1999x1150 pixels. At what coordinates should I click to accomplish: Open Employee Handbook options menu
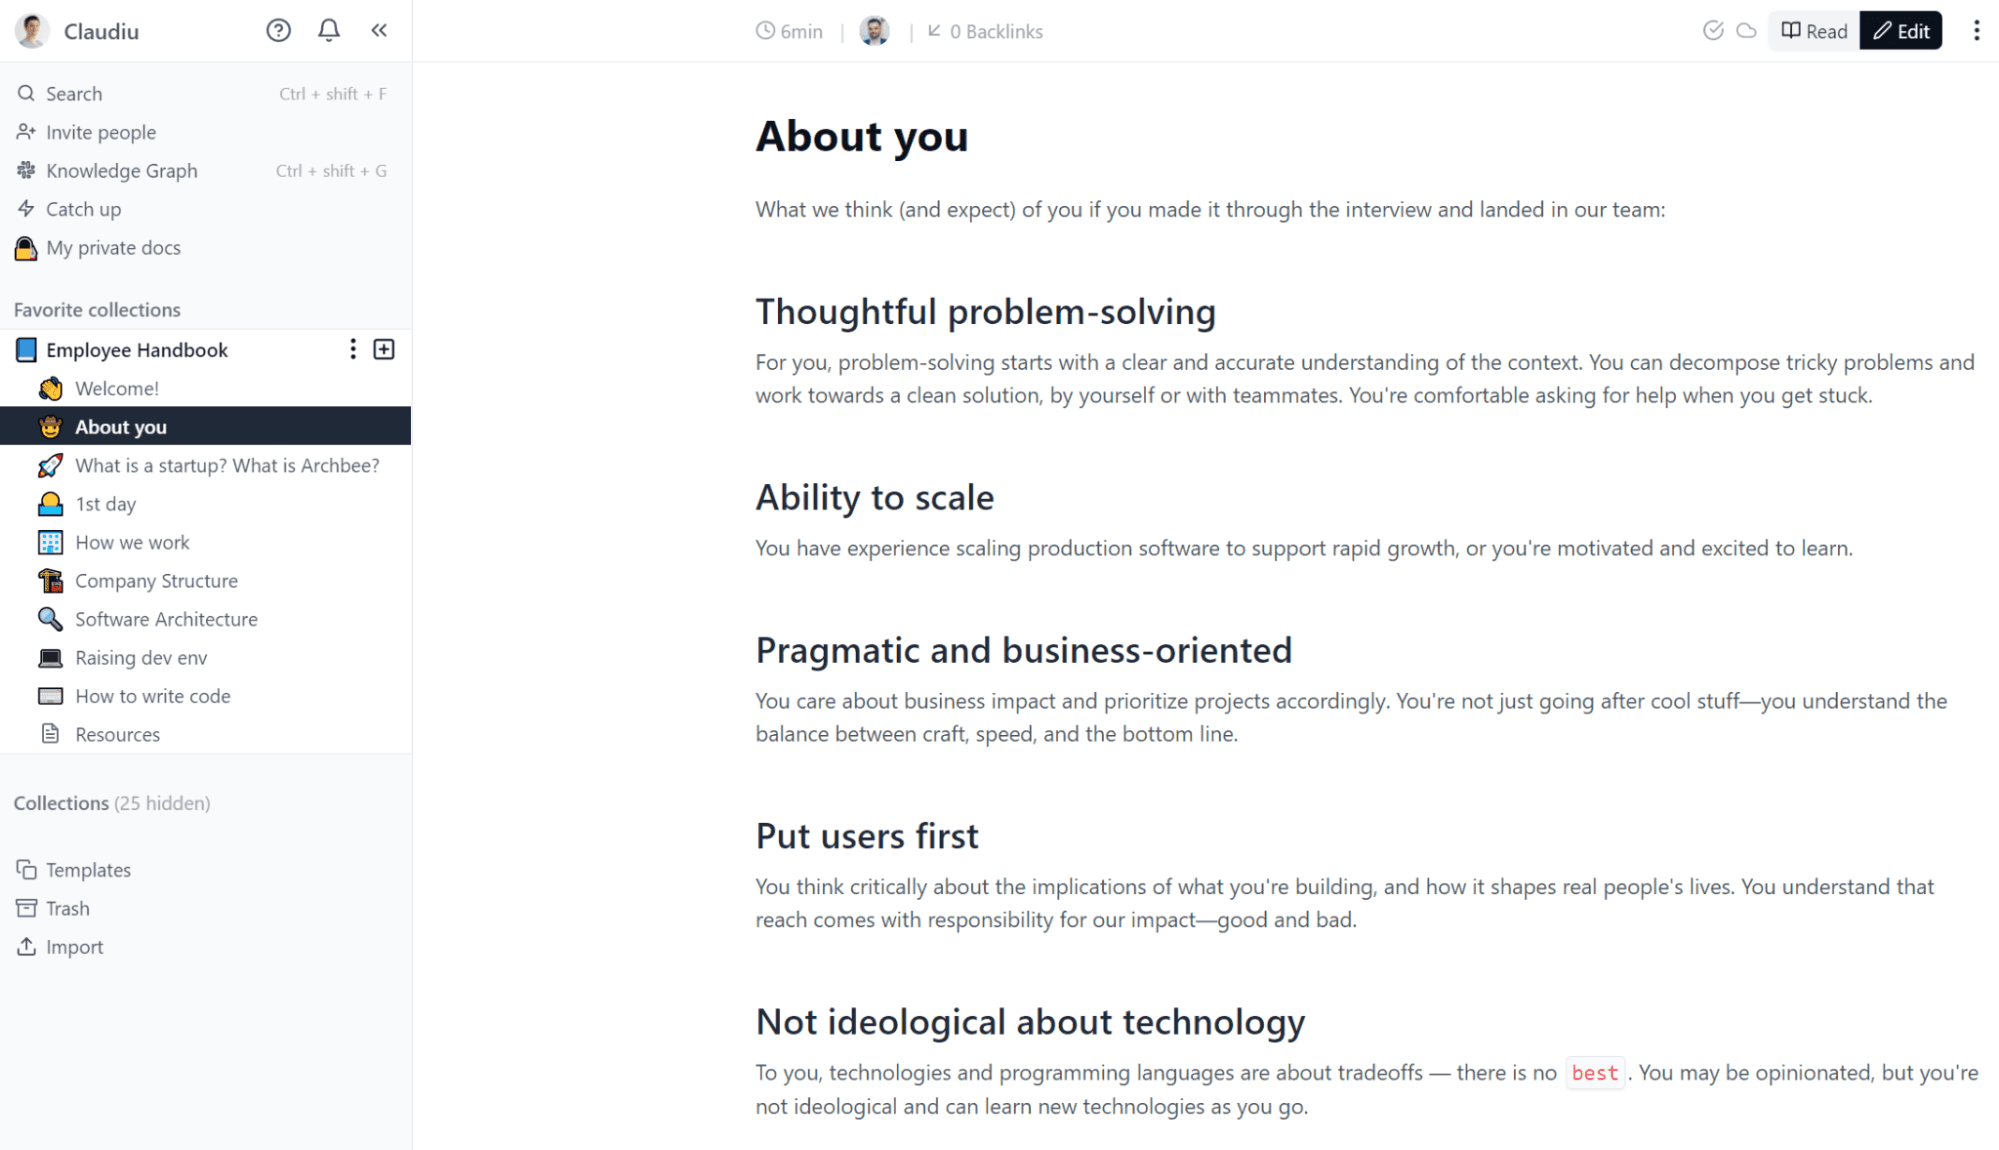[352, 349]
